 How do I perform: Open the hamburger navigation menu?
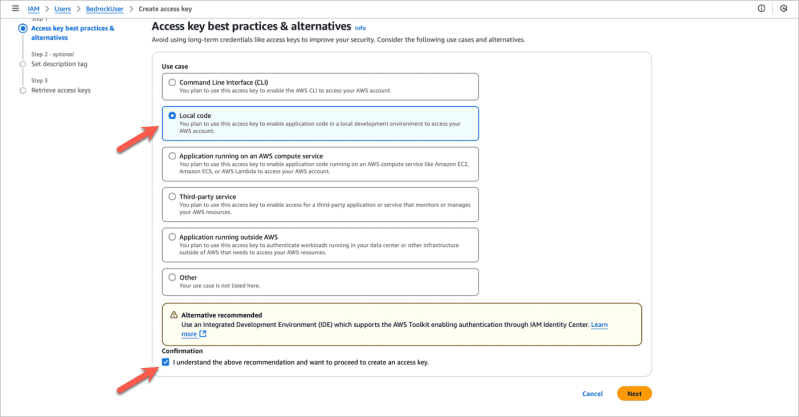[15, 9]
